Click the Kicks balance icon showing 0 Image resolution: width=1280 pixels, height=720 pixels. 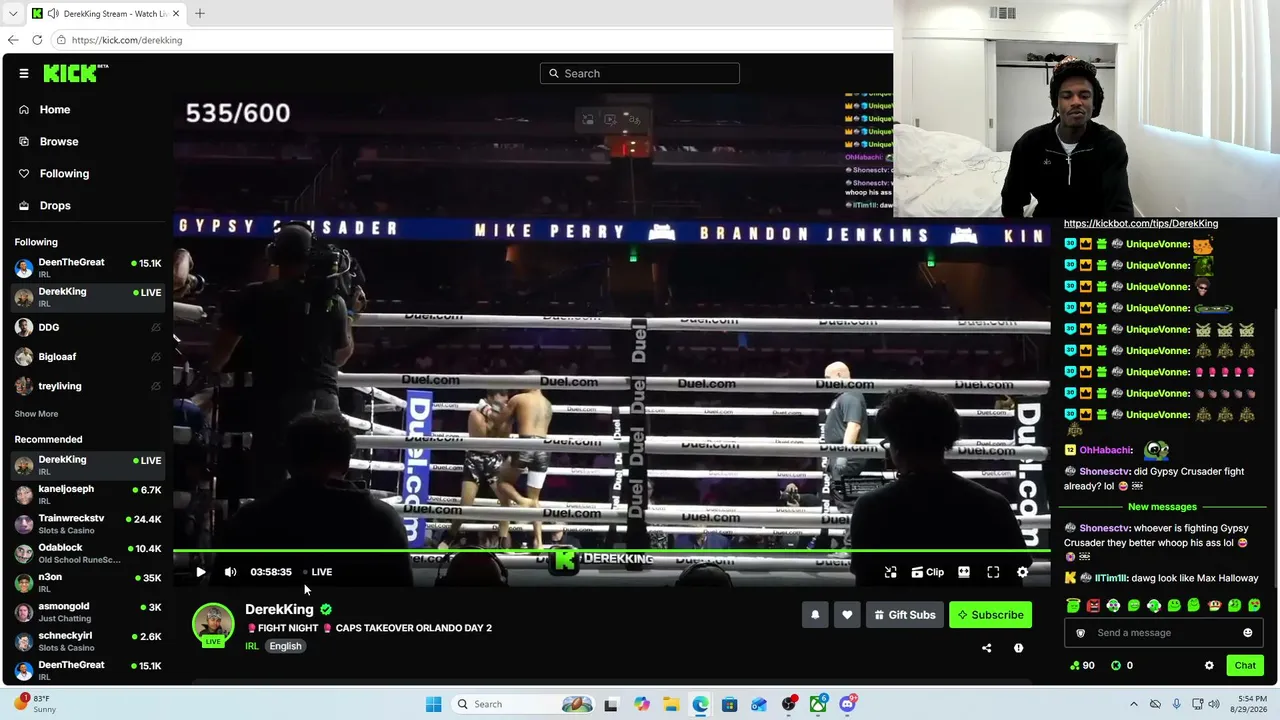(x=1116, y=665)
